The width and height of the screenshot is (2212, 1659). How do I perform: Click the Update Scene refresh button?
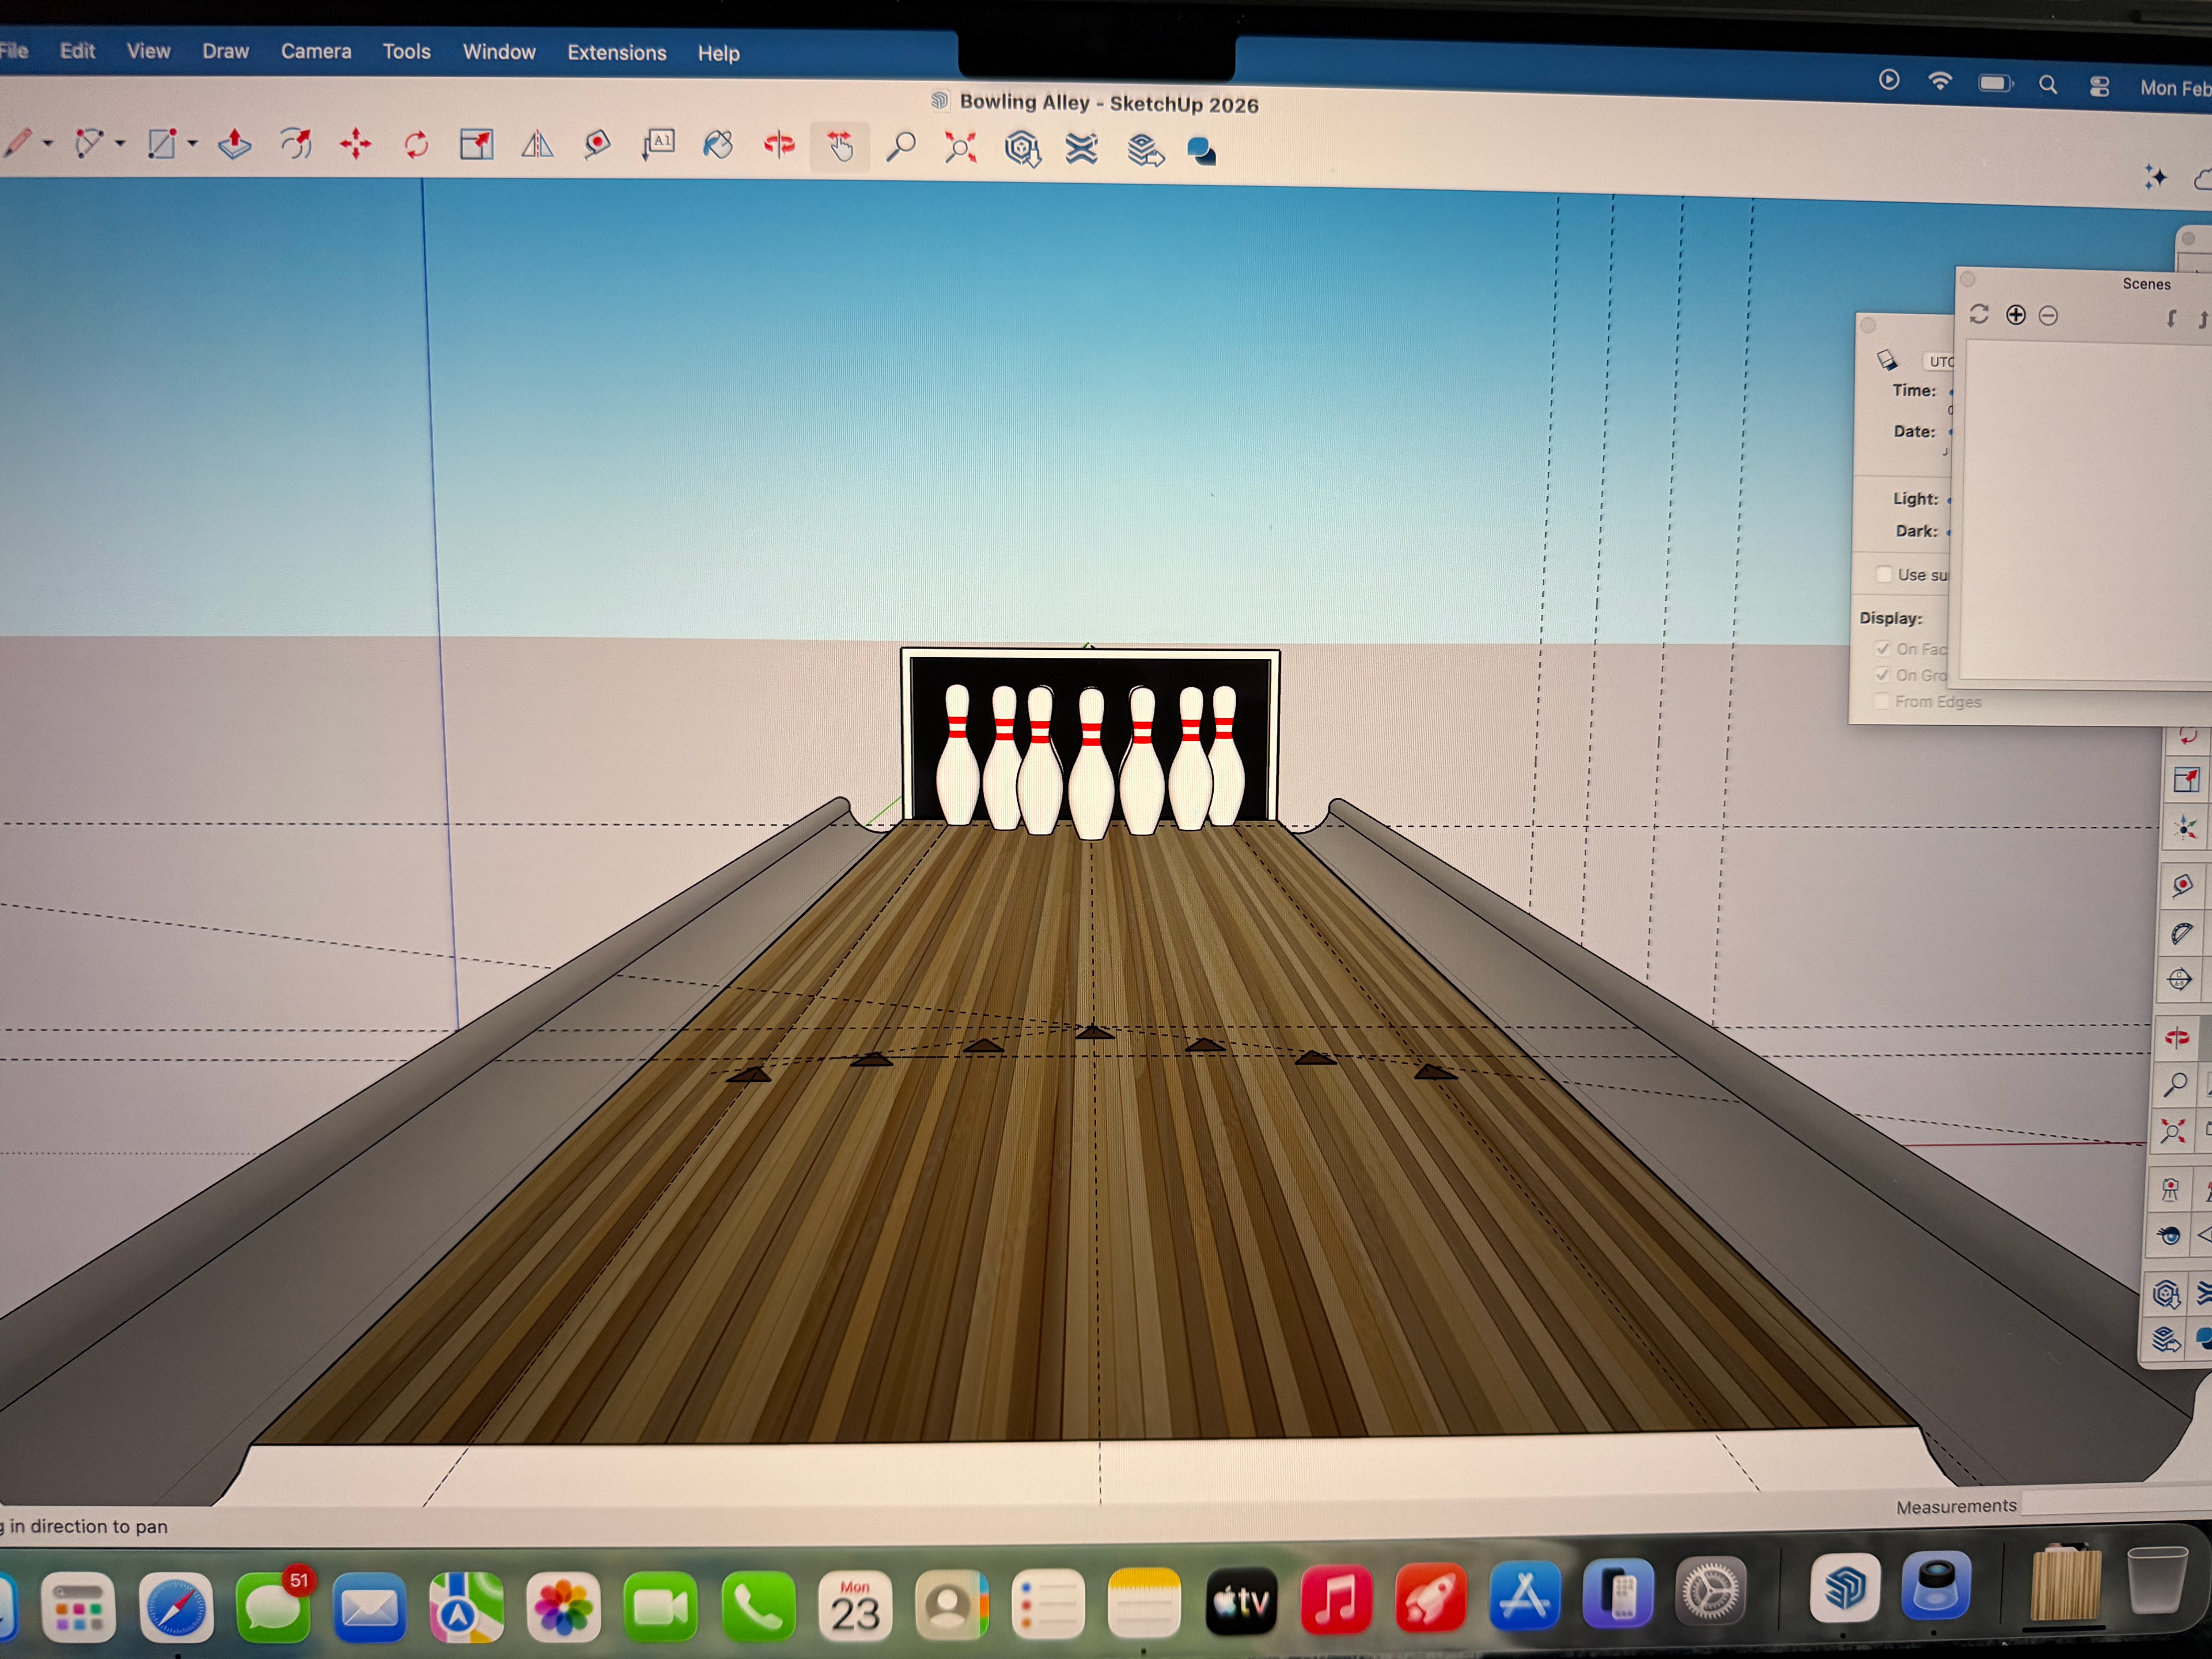tap(1978, 314)
